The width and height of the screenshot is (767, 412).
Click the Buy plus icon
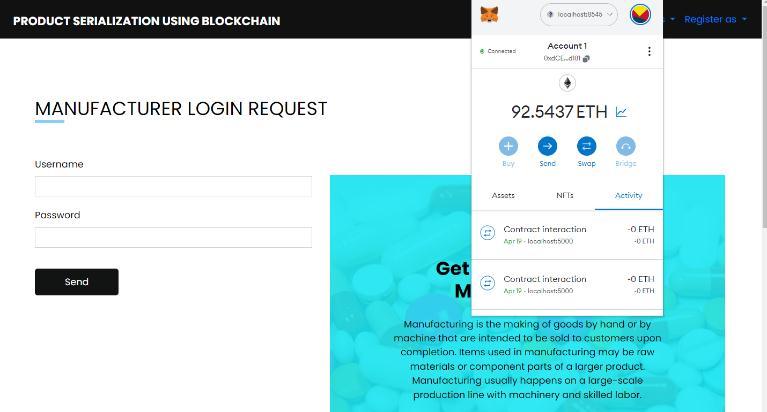508,146
